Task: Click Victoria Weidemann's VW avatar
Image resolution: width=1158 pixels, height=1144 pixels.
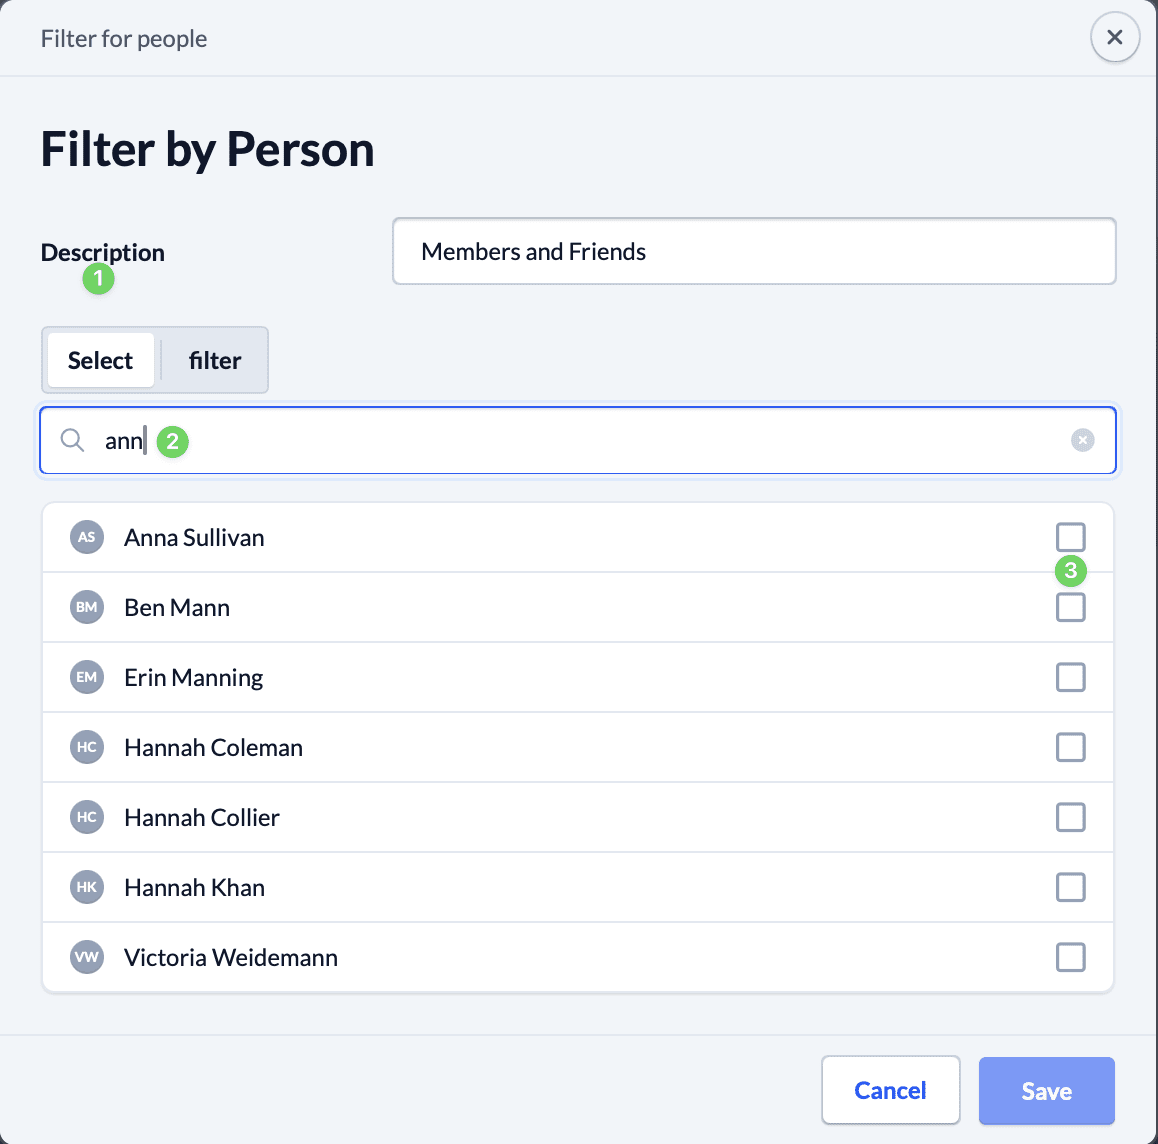Action: [x=87, y=957]
